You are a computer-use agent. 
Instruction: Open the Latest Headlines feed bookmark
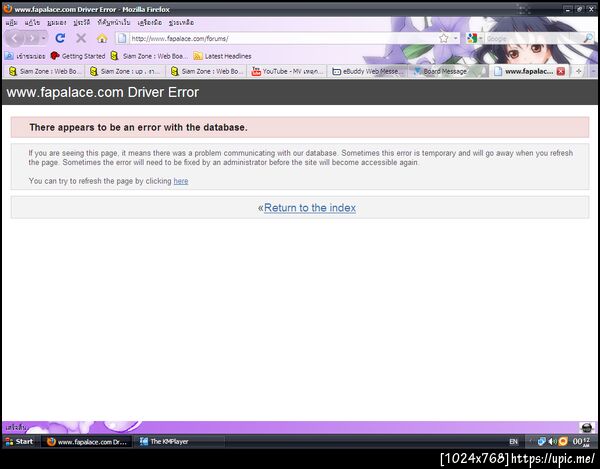click(222, 56)
